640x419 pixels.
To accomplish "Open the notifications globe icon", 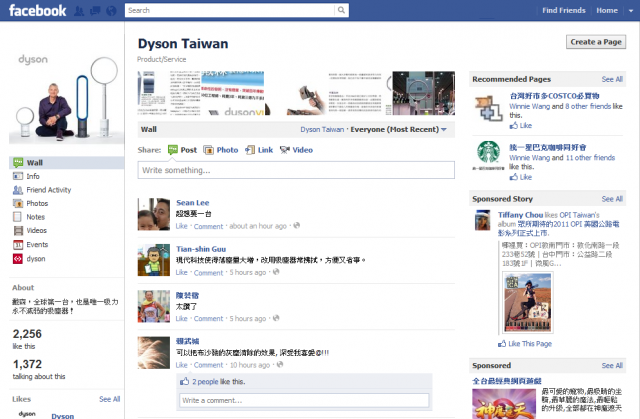I will [x=111, y=11].
